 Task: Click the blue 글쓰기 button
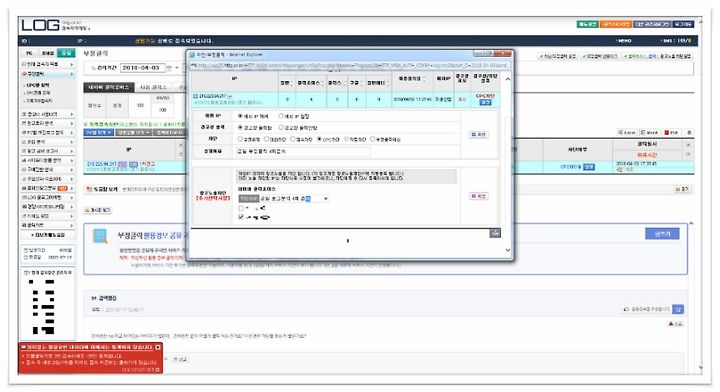(x=662, y=234)
